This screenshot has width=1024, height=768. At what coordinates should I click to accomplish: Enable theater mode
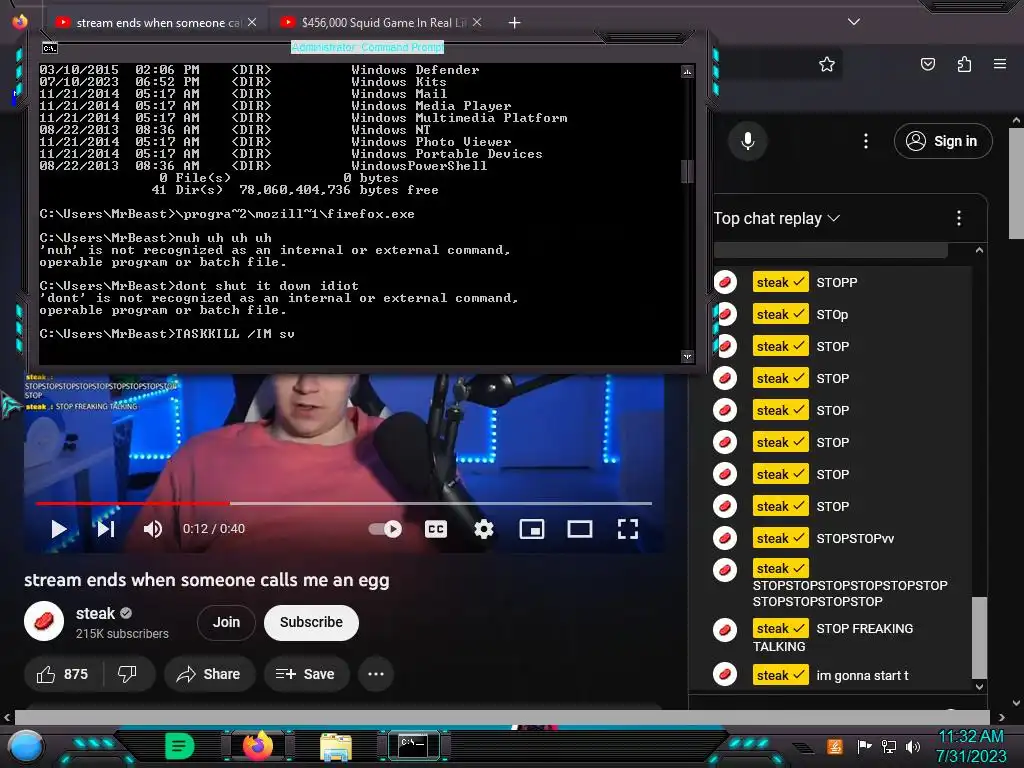click(x=579, y=529)
